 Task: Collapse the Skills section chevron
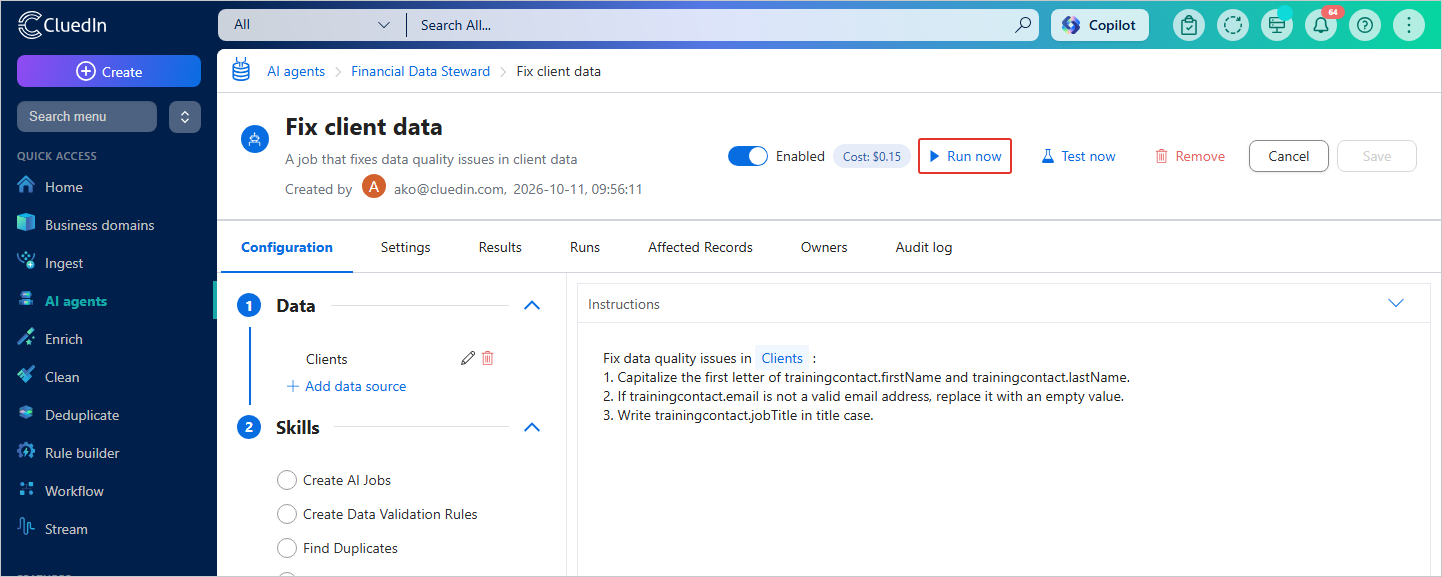click(532, 427)
